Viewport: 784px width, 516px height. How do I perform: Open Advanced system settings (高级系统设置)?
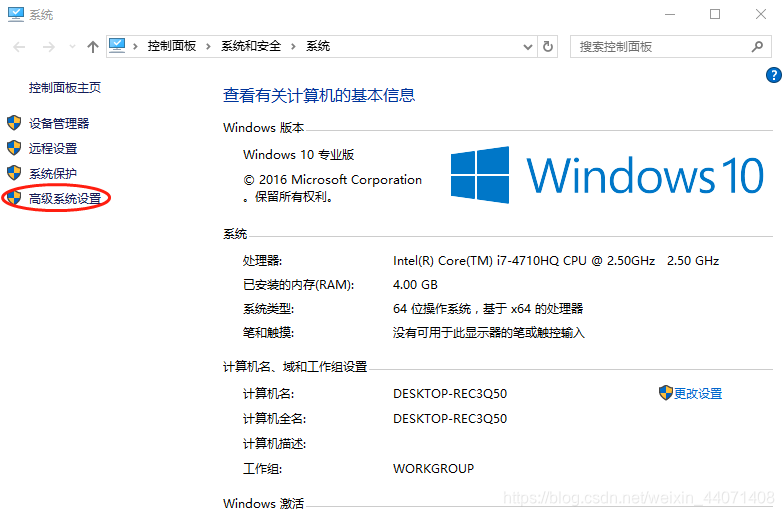tap(64, 198)
